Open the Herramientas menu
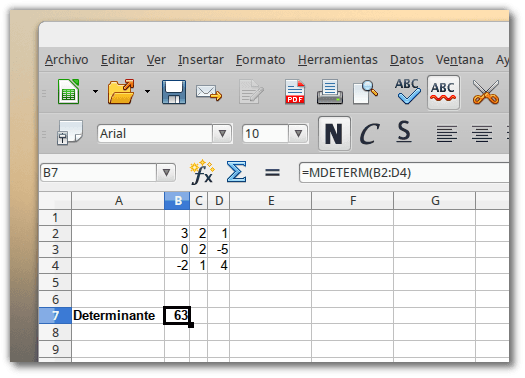 click(338, 60)
